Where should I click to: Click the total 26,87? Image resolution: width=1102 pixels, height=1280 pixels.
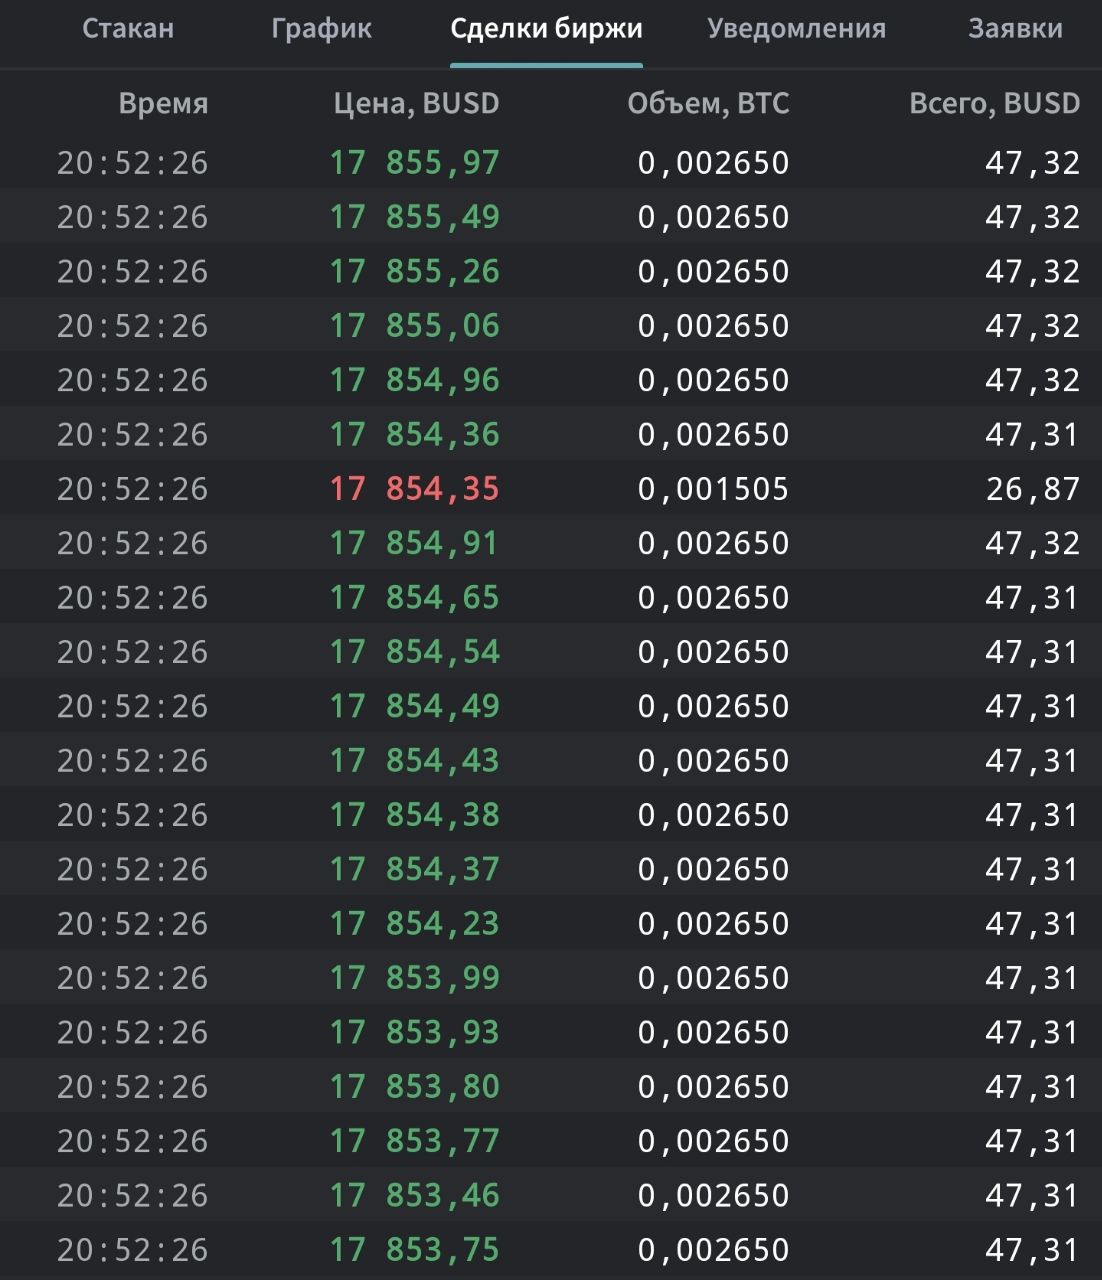[x=1033, y=489]
